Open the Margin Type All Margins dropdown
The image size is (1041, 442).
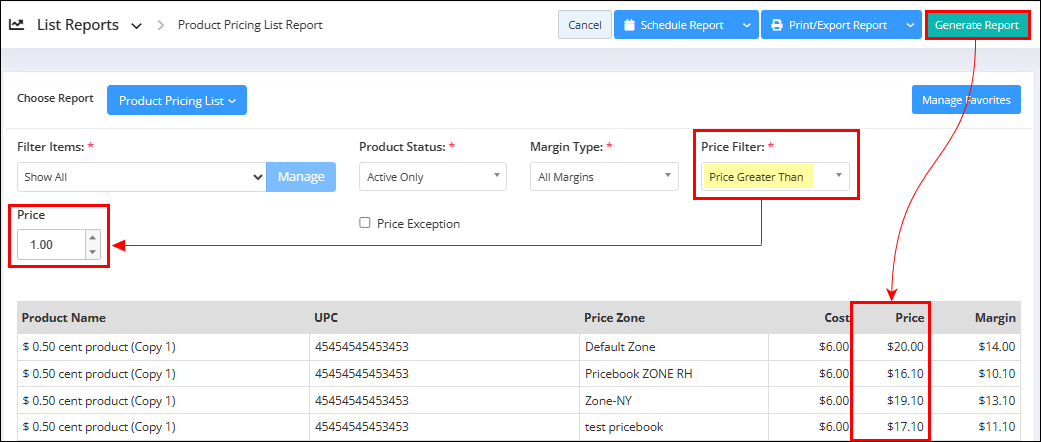tap(604, 177)
